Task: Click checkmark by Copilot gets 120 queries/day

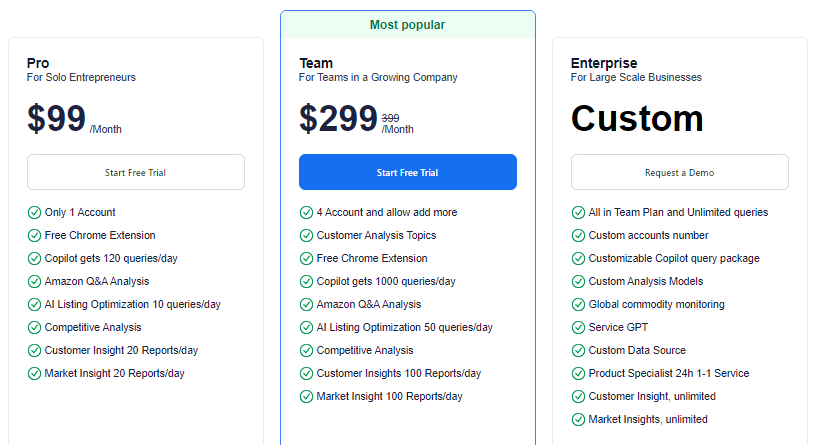Action: pos(34,258)
